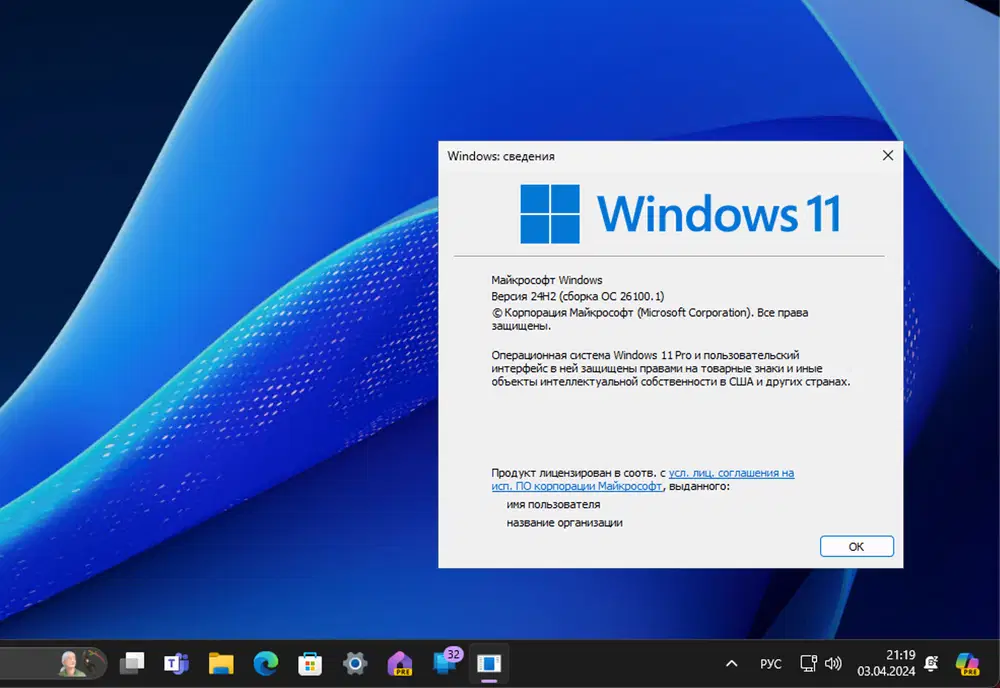The height and width of the screenshot is (688, 1000).
Task: Open the volume control speaker icon
Action: click(834, 663)
